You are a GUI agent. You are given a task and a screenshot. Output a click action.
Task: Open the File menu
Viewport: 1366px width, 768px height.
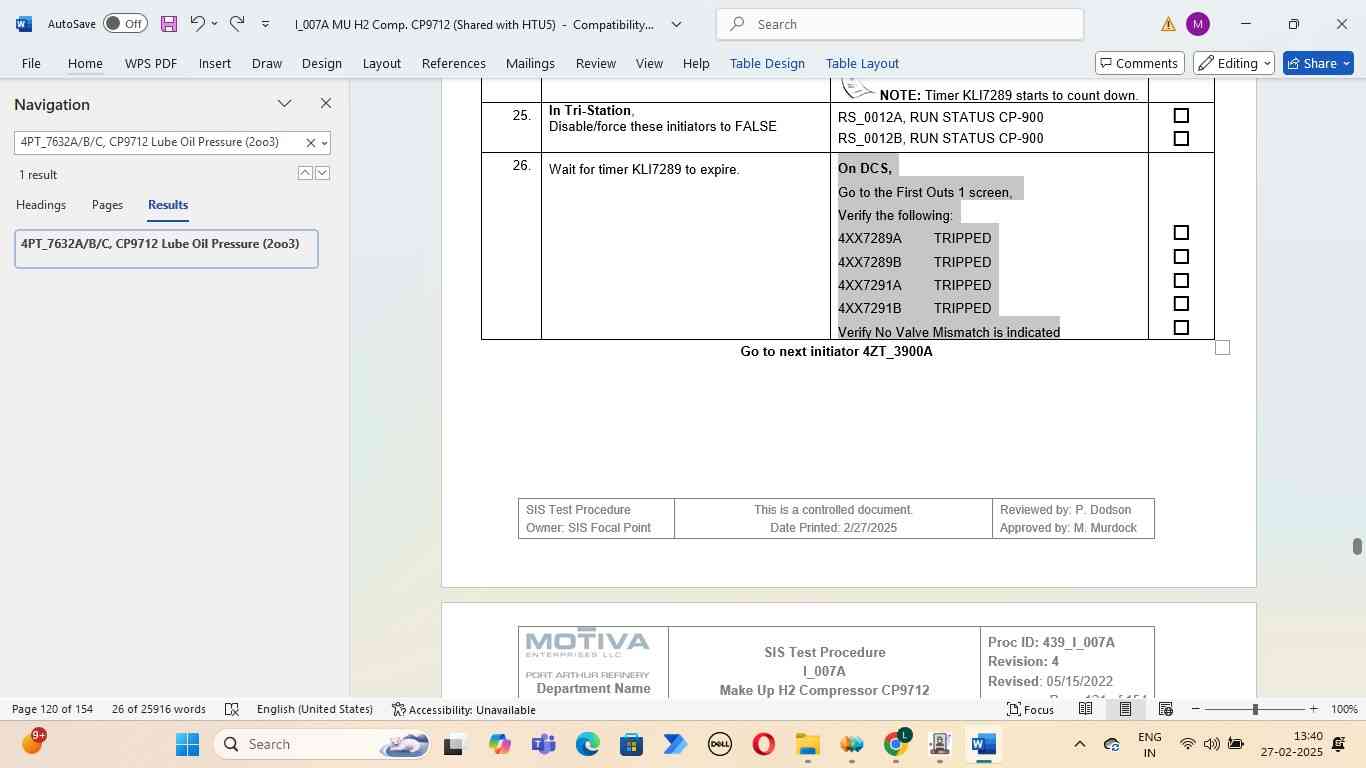click(31, 63)
